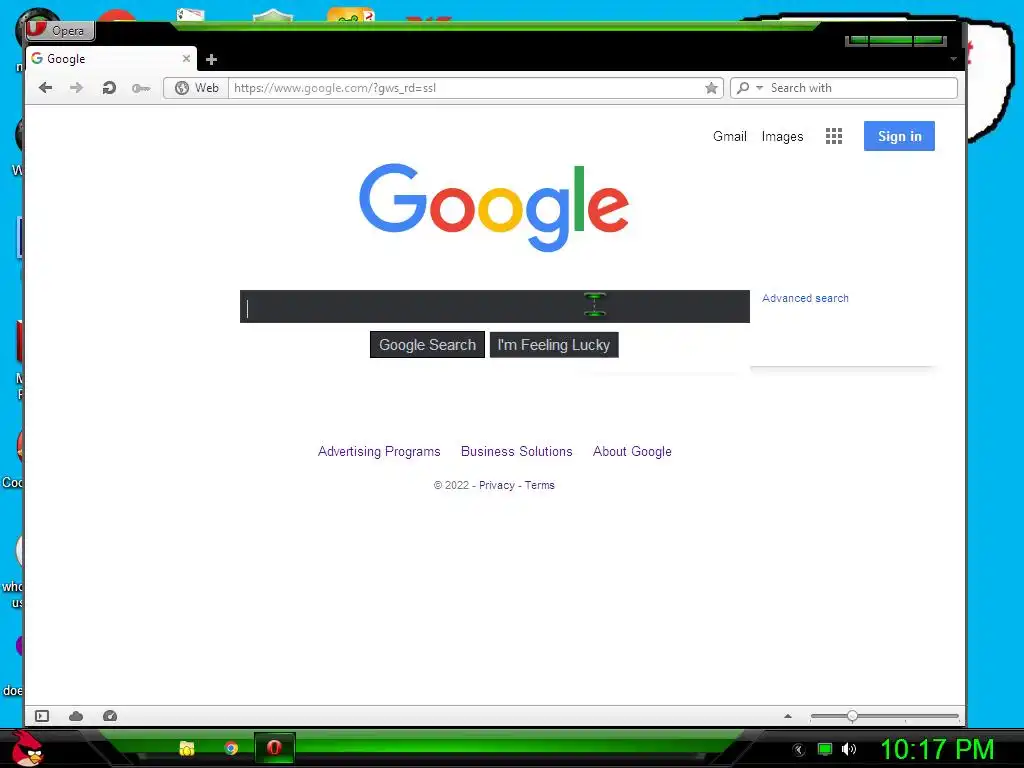Viewport: 1024px width, 768px height.
Task: Bookmark page with star icon
Action: (x=711, y=88)
